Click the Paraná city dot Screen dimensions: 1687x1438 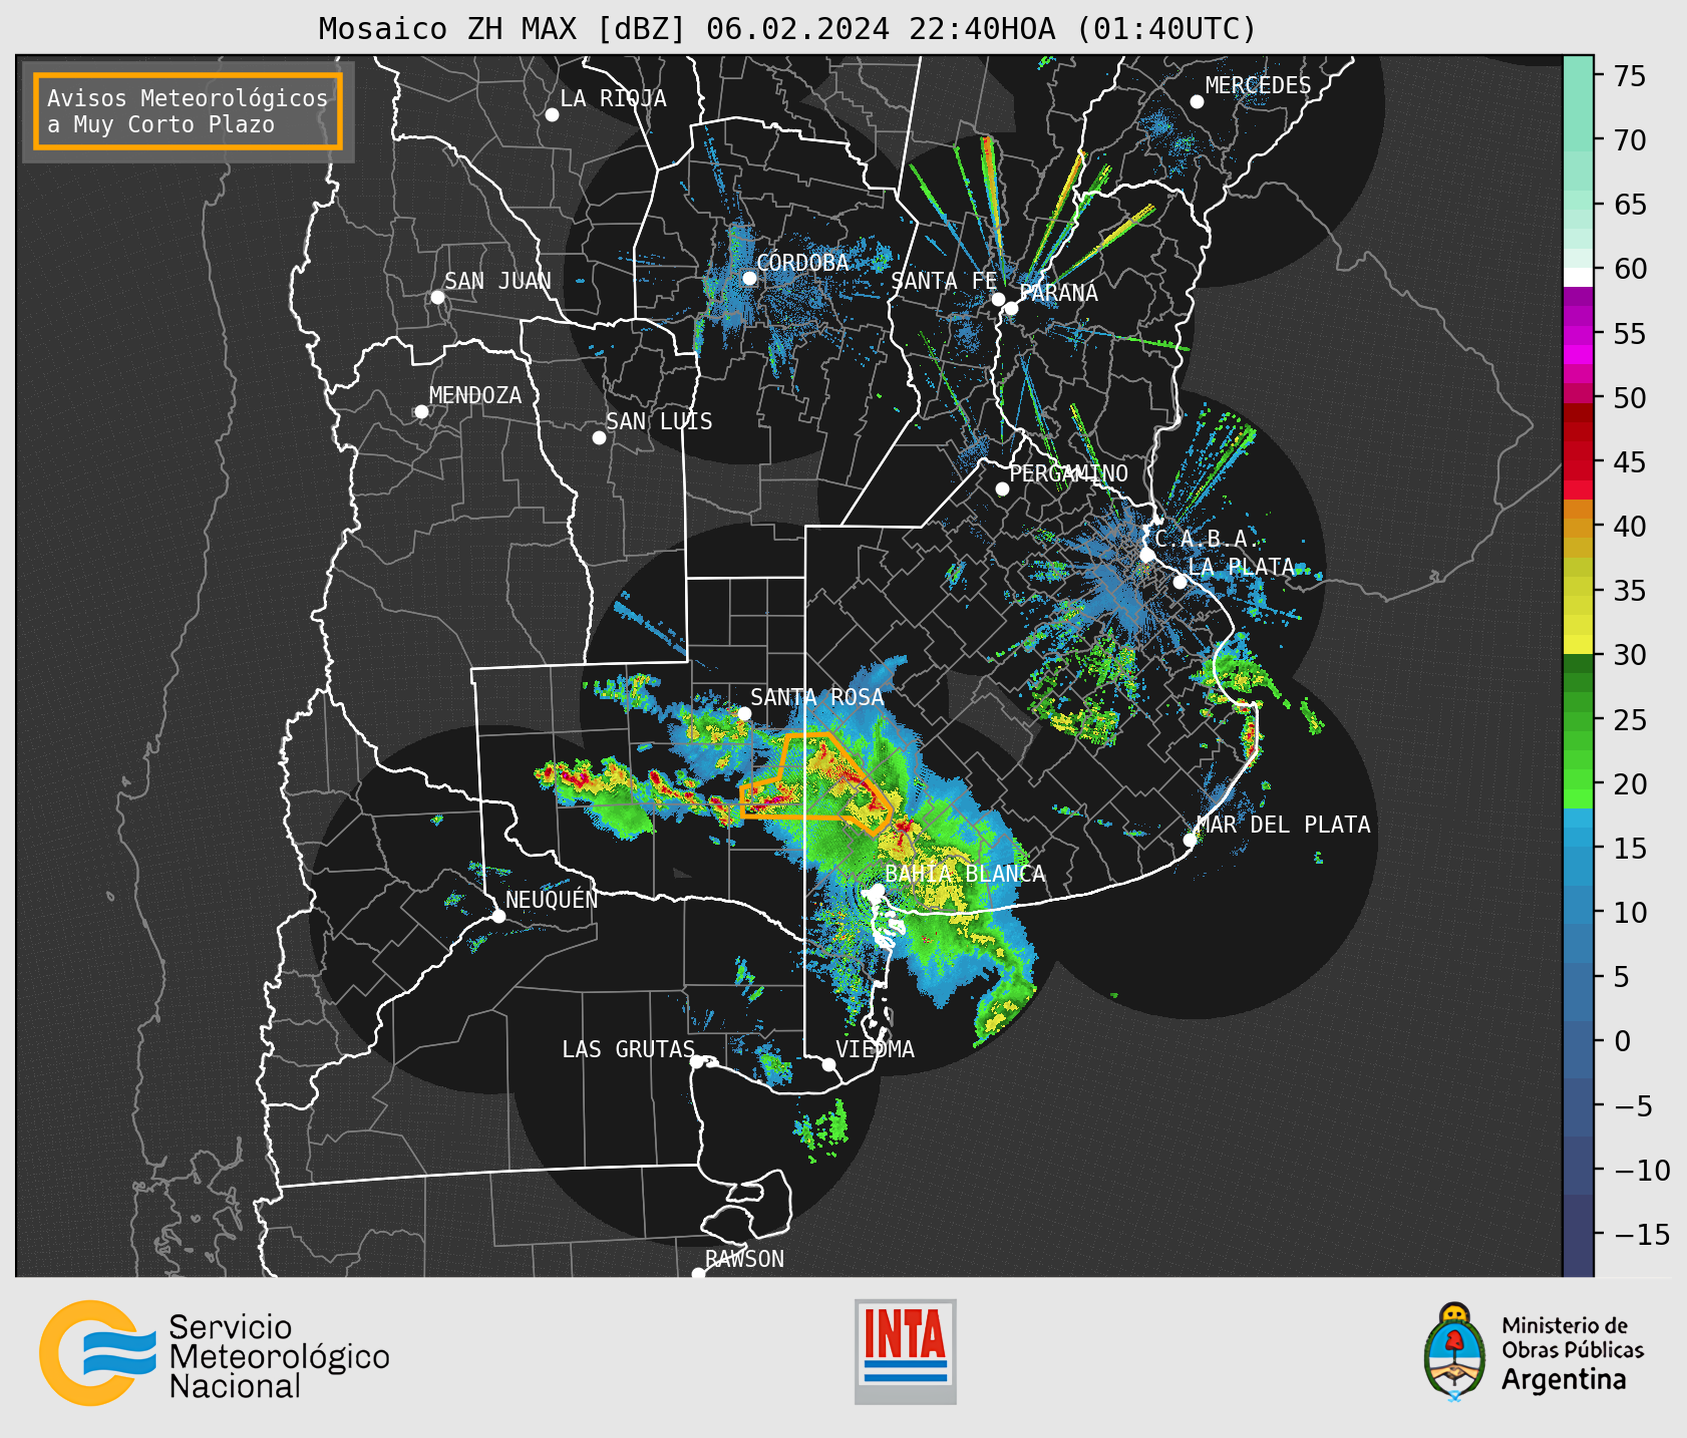point(1011,308)
